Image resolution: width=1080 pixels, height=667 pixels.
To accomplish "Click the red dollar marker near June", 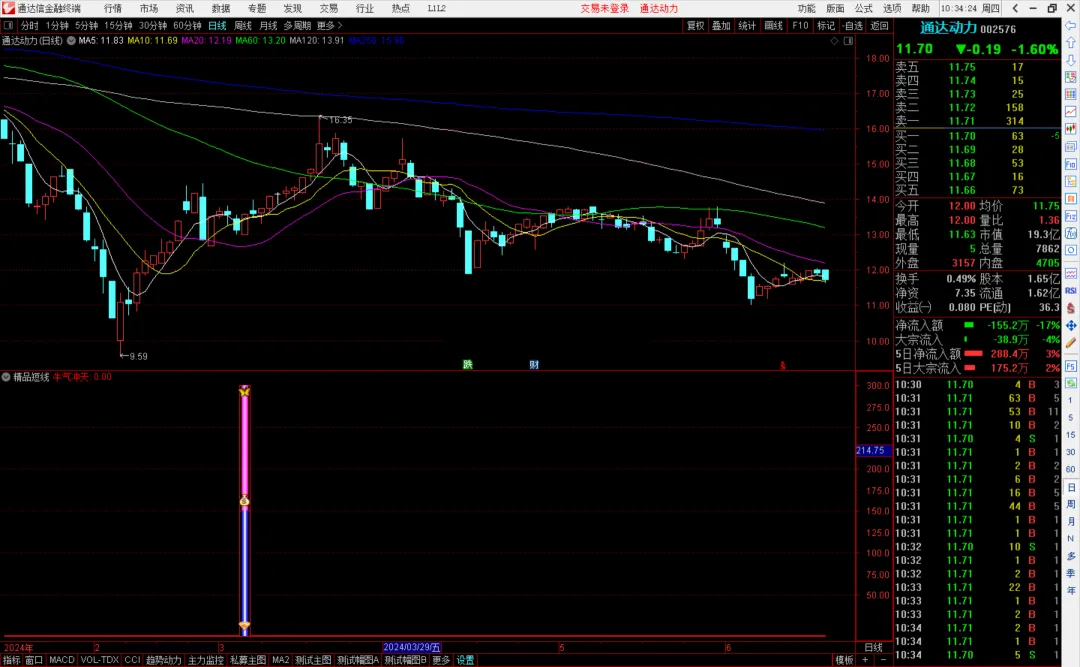I will point(782,365).
